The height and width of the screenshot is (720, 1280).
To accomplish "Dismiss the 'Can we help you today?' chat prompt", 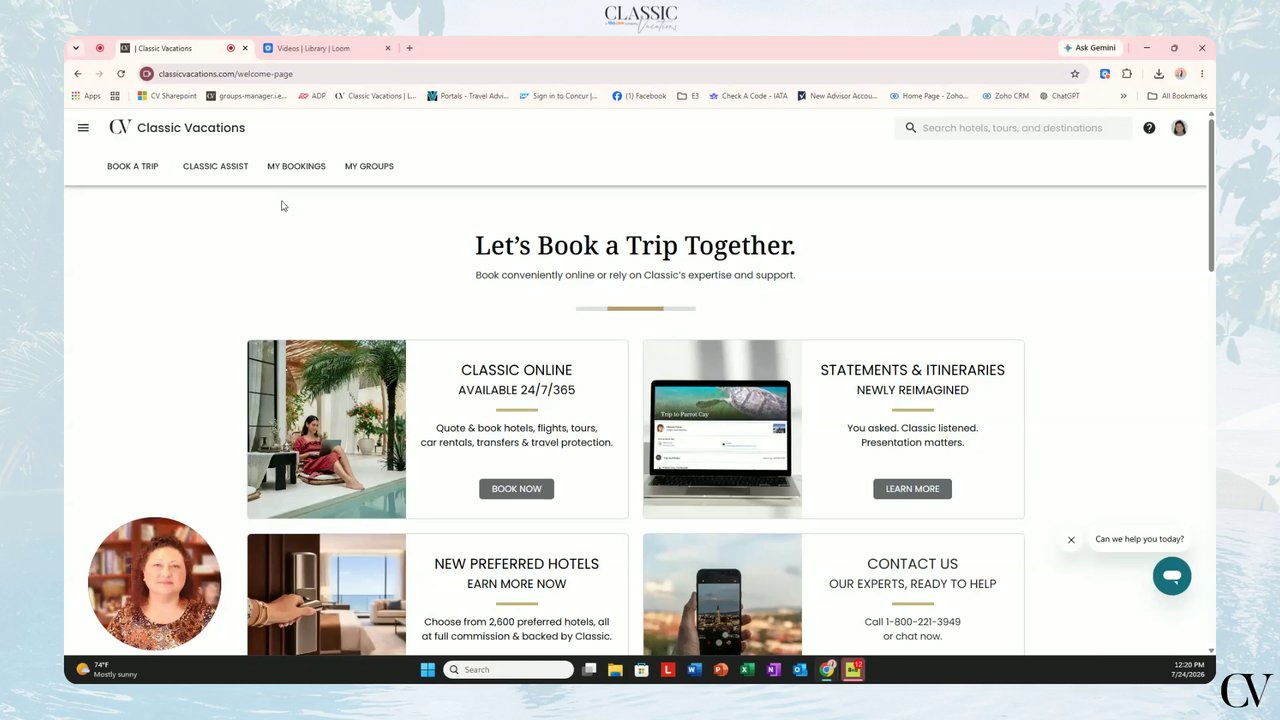I will (1071, 540).
